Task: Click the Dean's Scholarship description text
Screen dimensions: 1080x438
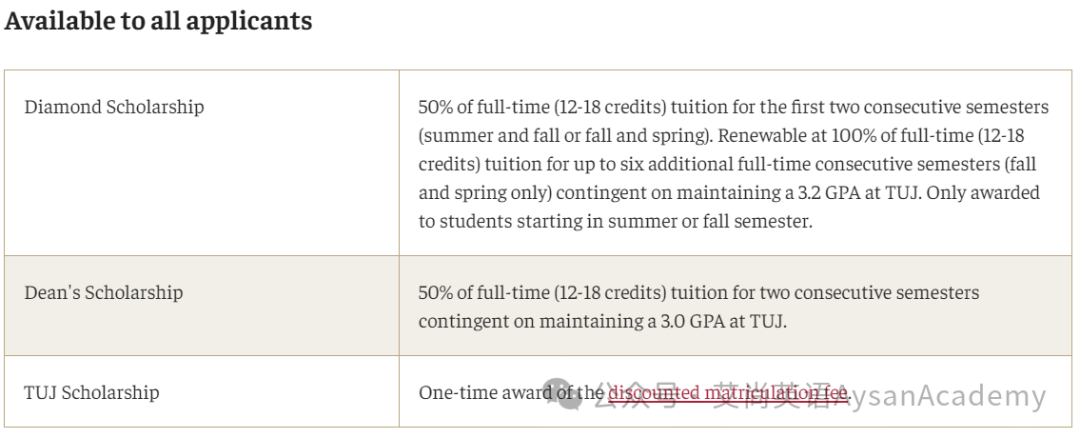Action: pos(698,306)
